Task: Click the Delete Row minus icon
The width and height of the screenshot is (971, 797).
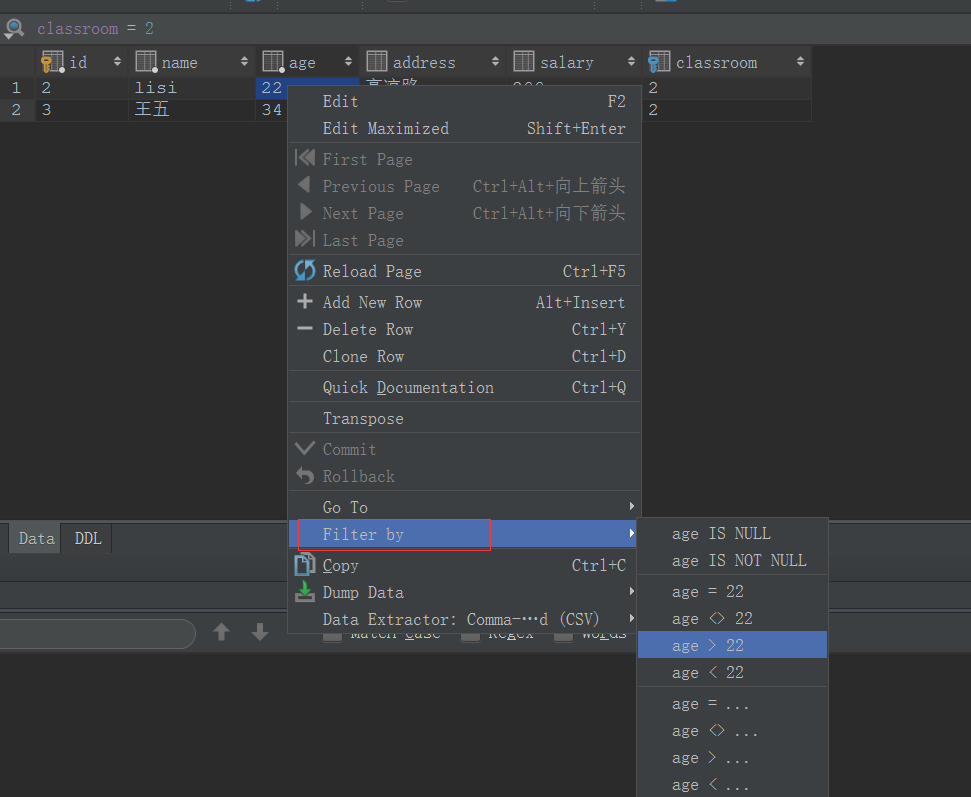Action: click(x=304, y=329)
